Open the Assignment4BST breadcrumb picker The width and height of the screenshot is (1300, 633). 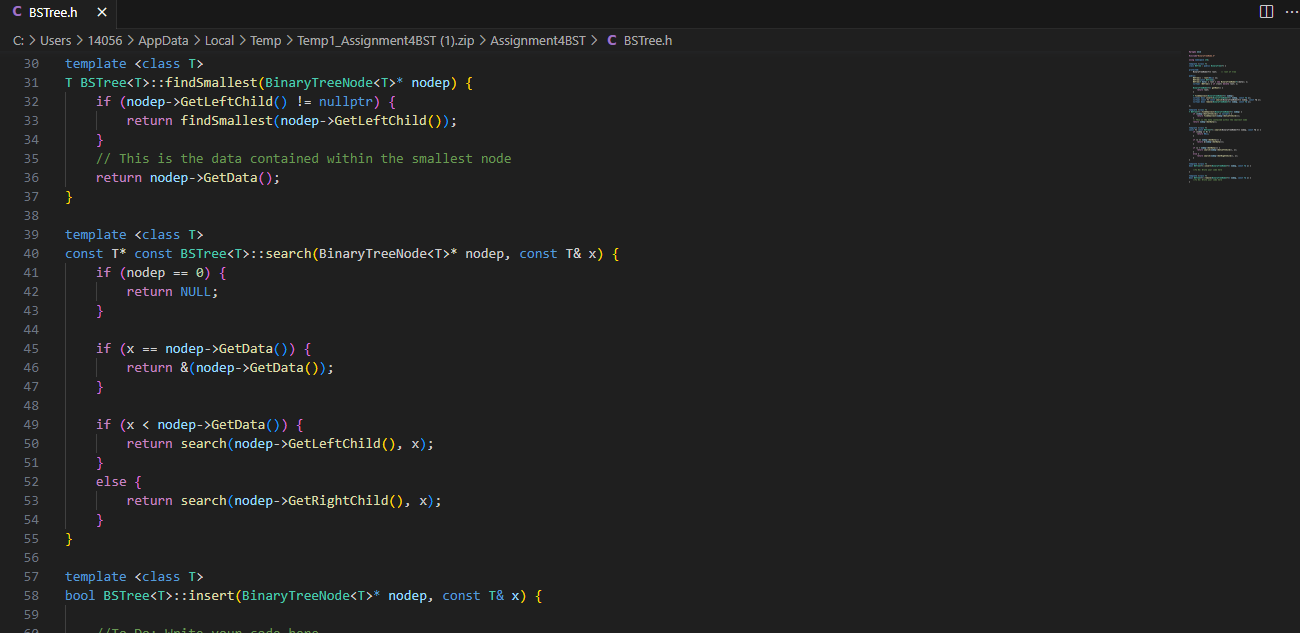[538, 40]
